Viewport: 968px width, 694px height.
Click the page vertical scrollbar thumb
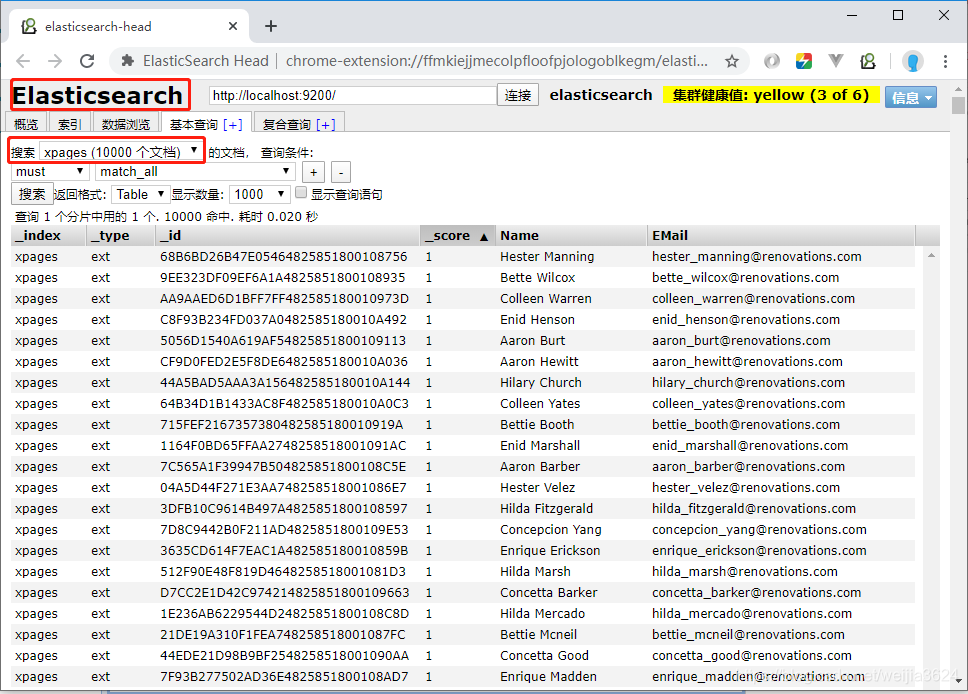pos(958,105)
